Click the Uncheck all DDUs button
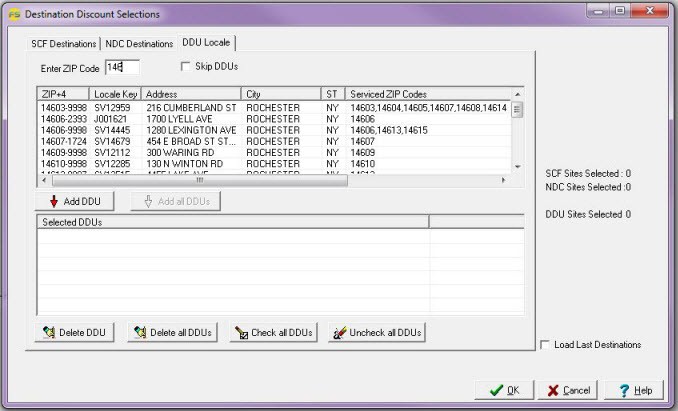This screenshot has width=678, height=411. coord(377,332)
